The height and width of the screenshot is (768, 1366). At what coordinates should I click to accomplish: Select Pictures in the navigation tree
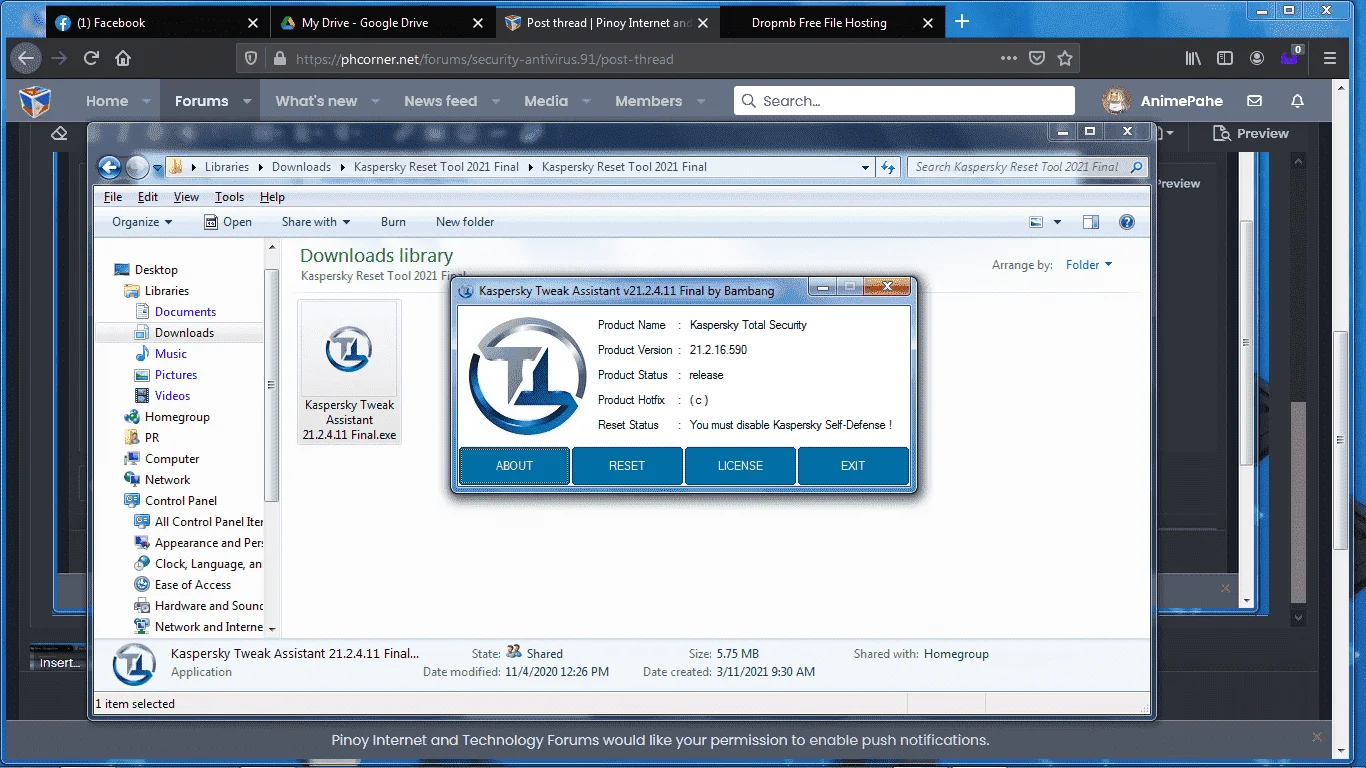(176, 375)
